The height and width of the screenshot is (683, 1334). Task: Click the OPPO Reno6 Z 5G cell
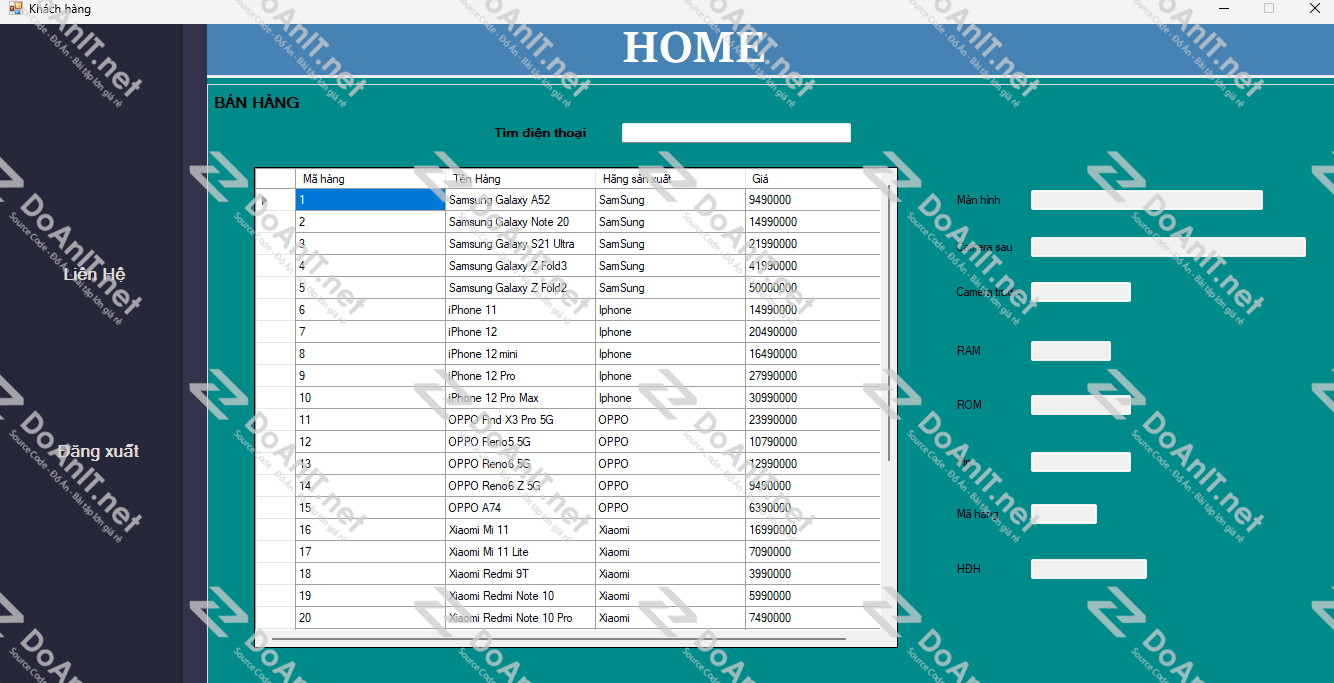click(x=520, y=486)
